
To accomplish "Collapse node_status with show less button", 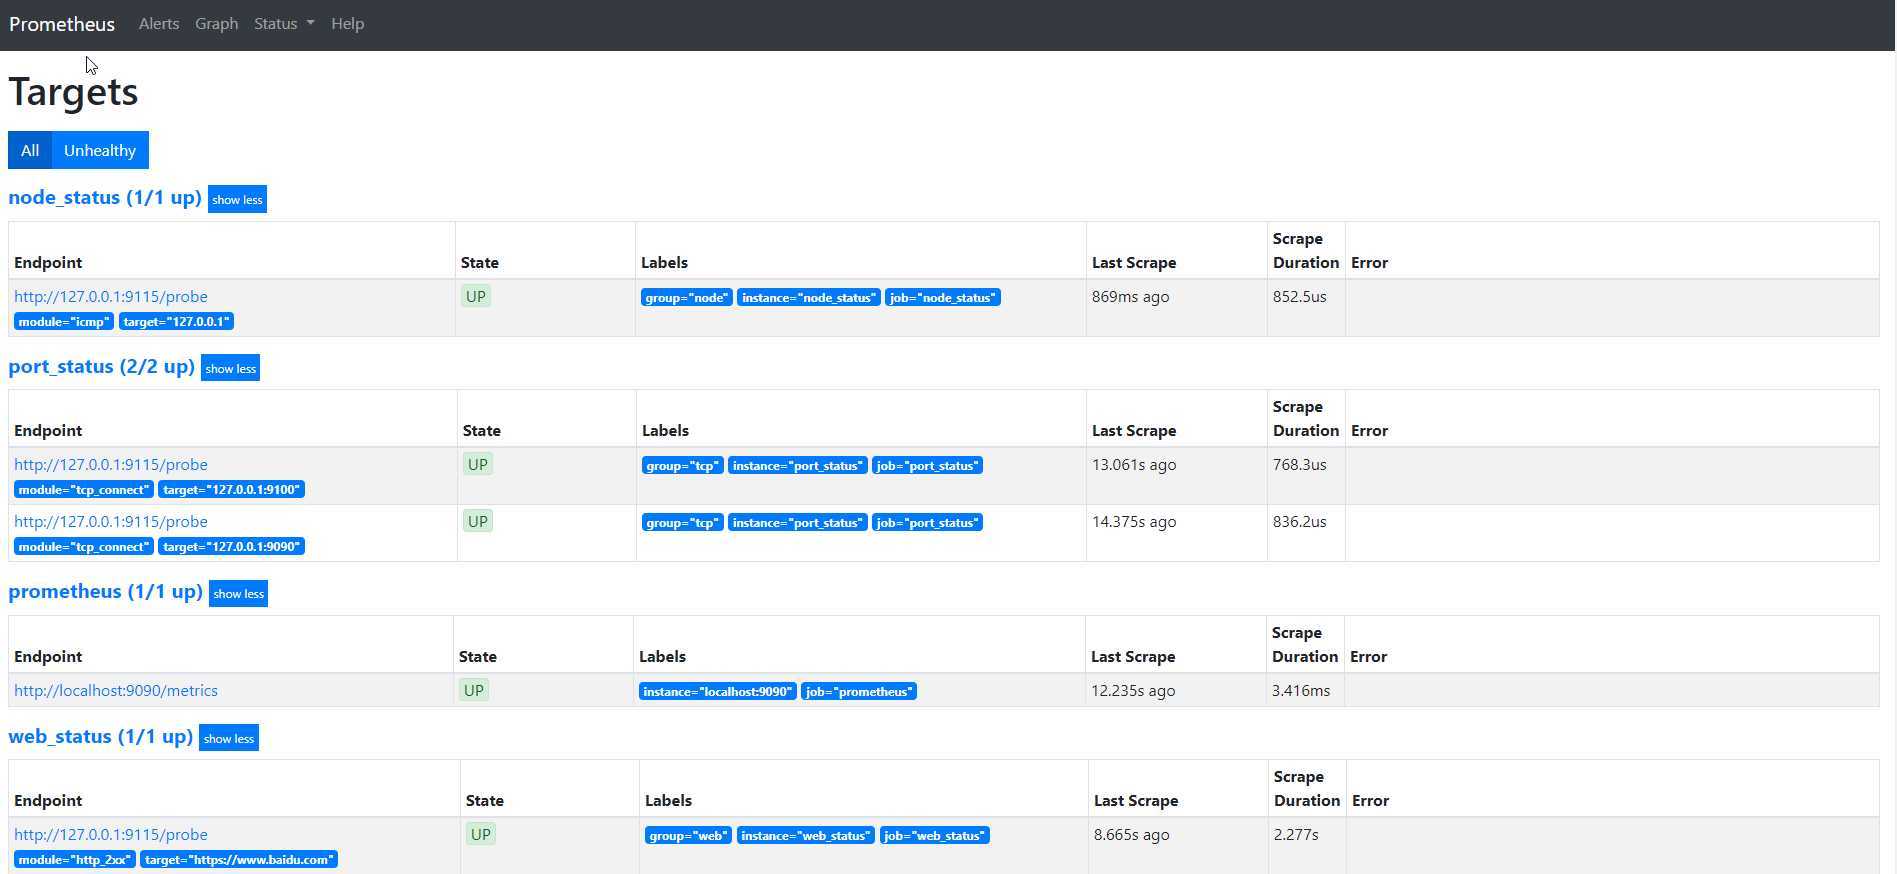I will coord(237,199).
